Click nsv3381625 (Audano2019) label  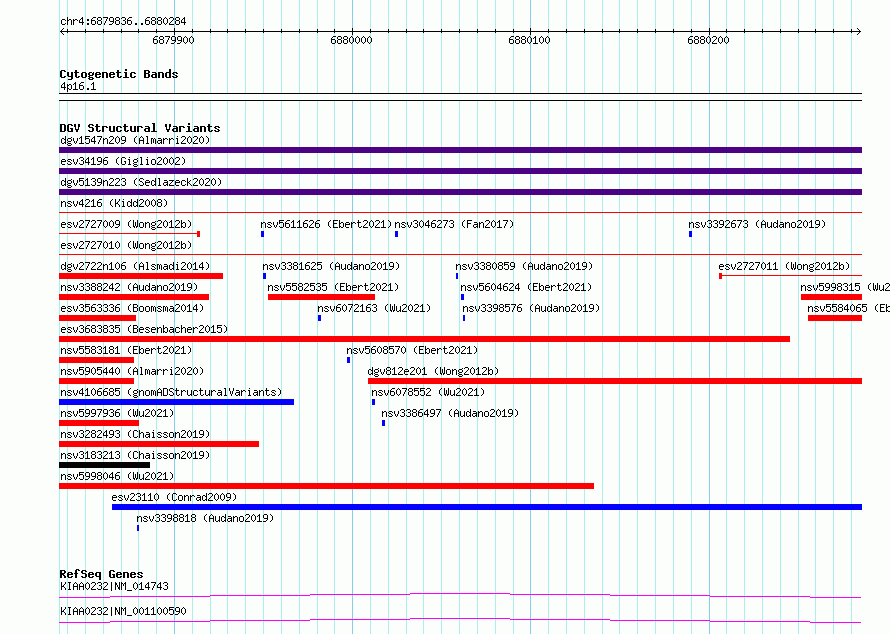tap(331, 266)
